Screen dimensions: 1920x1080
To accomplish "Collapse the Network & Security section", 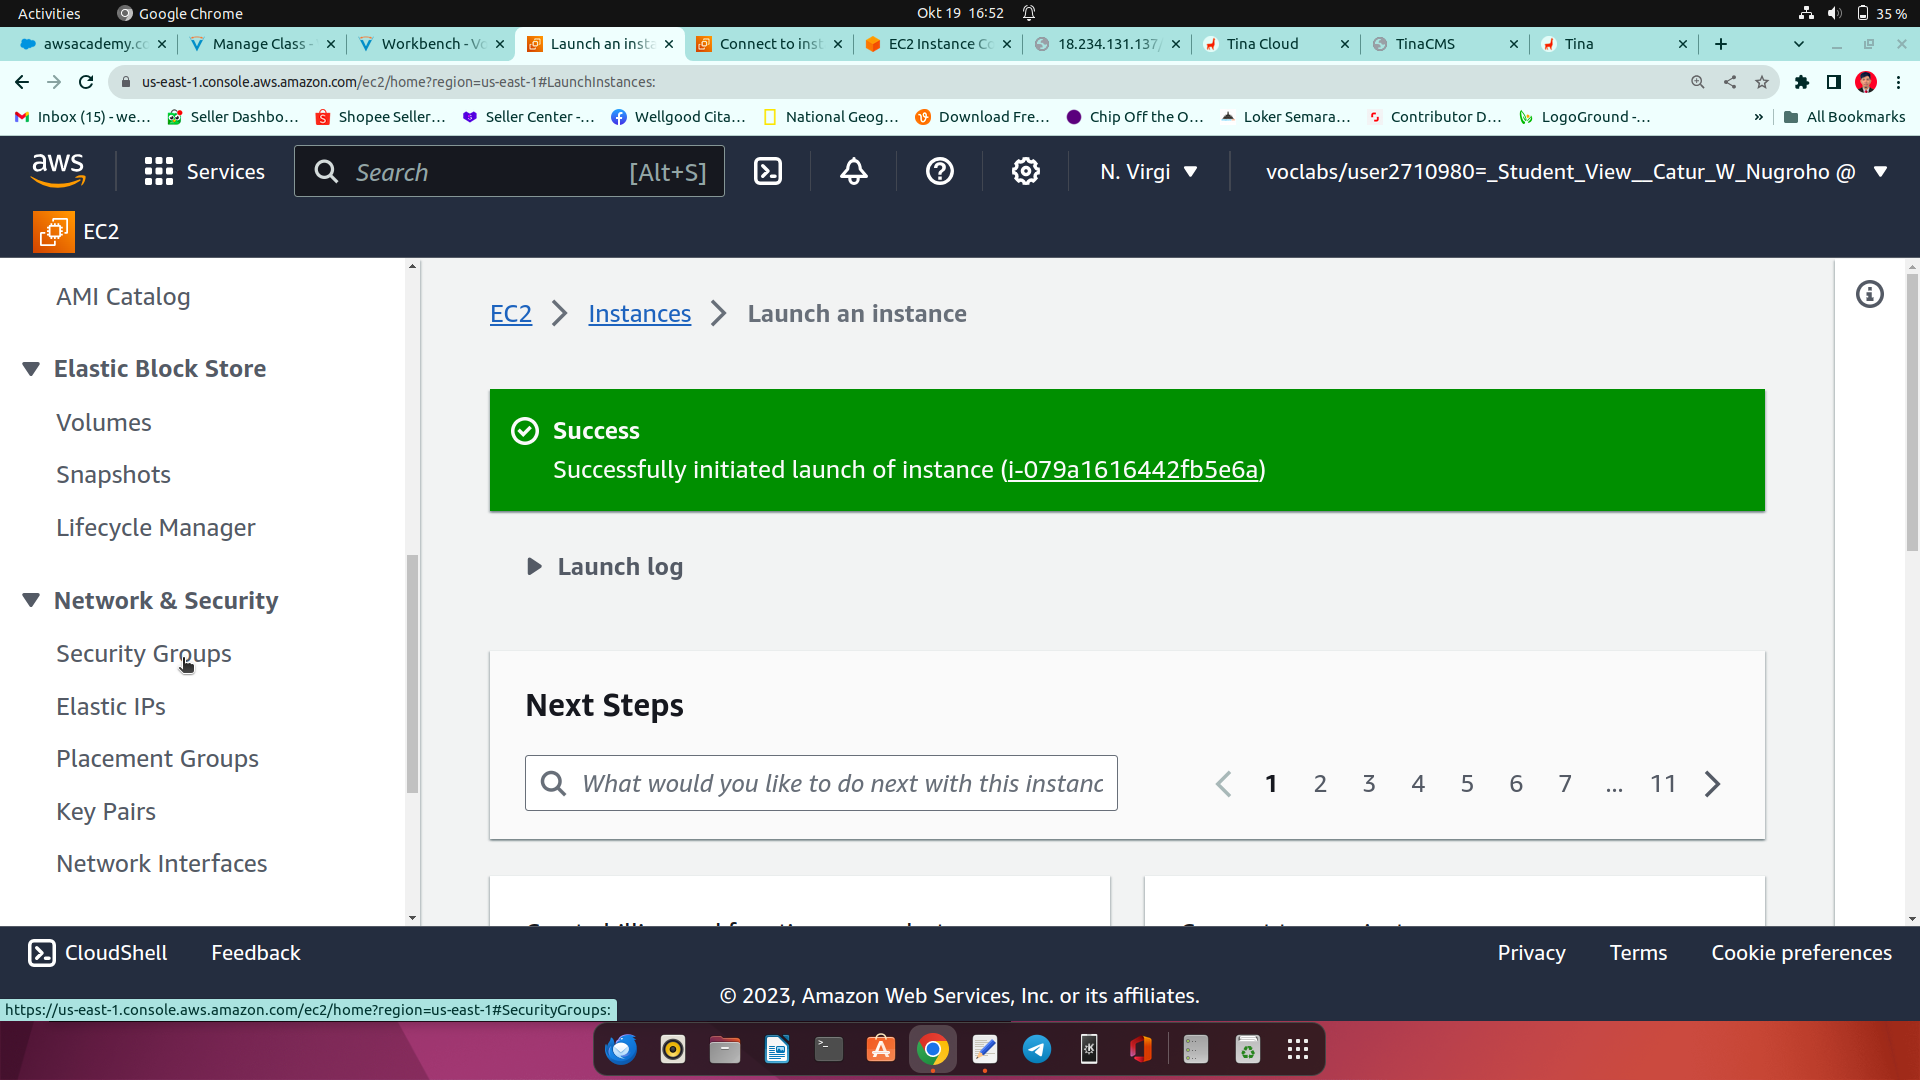I will (x=31, y=600).
